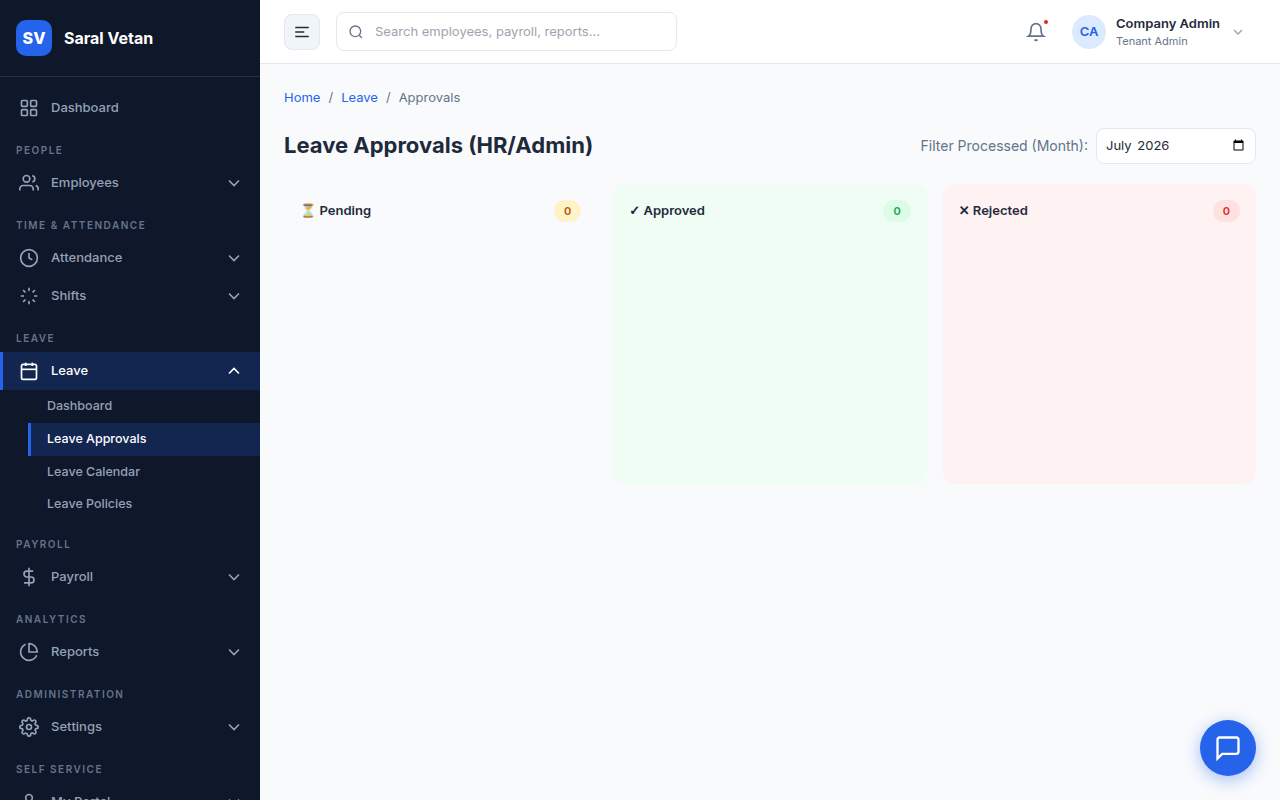The height and width of the screenshot is (800, 1280).
Task: Click the Leave Approvals (HR/Admin) heading
Action: click(x=438, y=146)
